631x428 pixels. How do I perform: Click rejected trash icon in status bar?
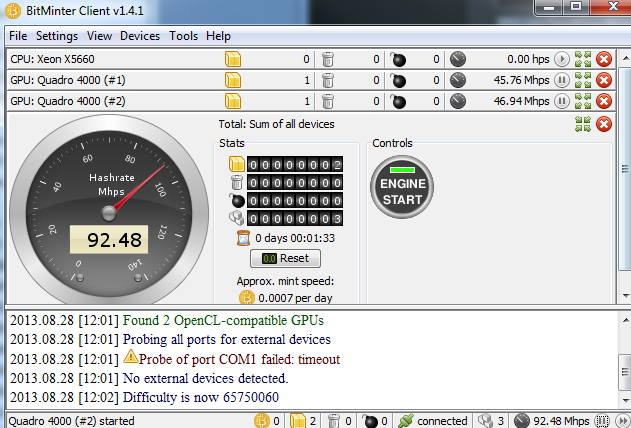coord(334,421)
